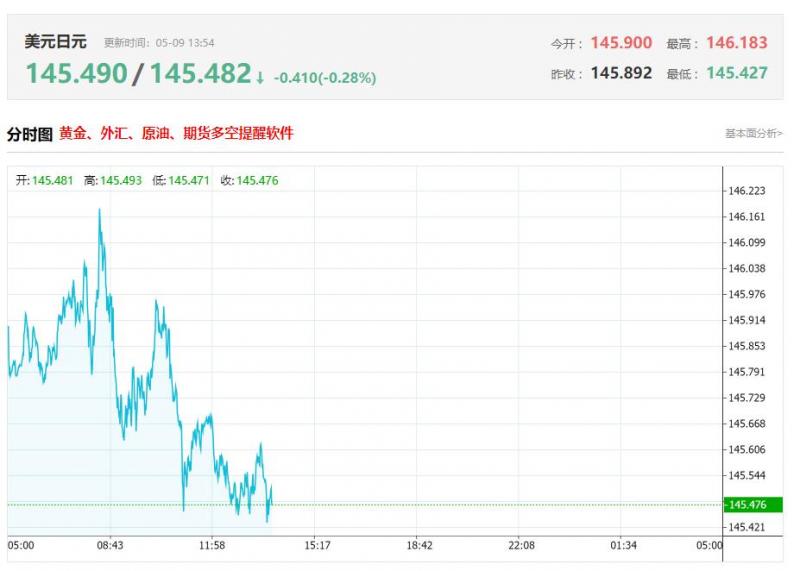
Task: Click the down arrow next to 145.482
Action: coord(260,78)
